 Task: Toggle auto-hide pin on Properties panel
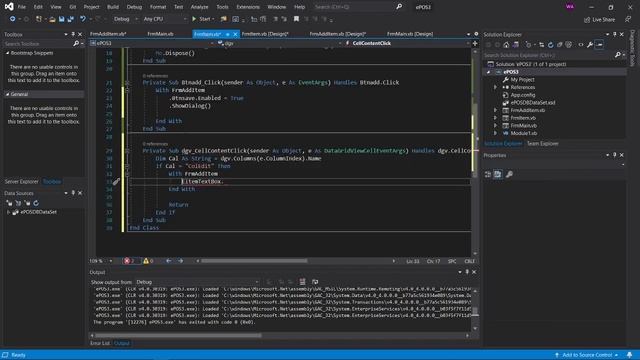[614, 155]
